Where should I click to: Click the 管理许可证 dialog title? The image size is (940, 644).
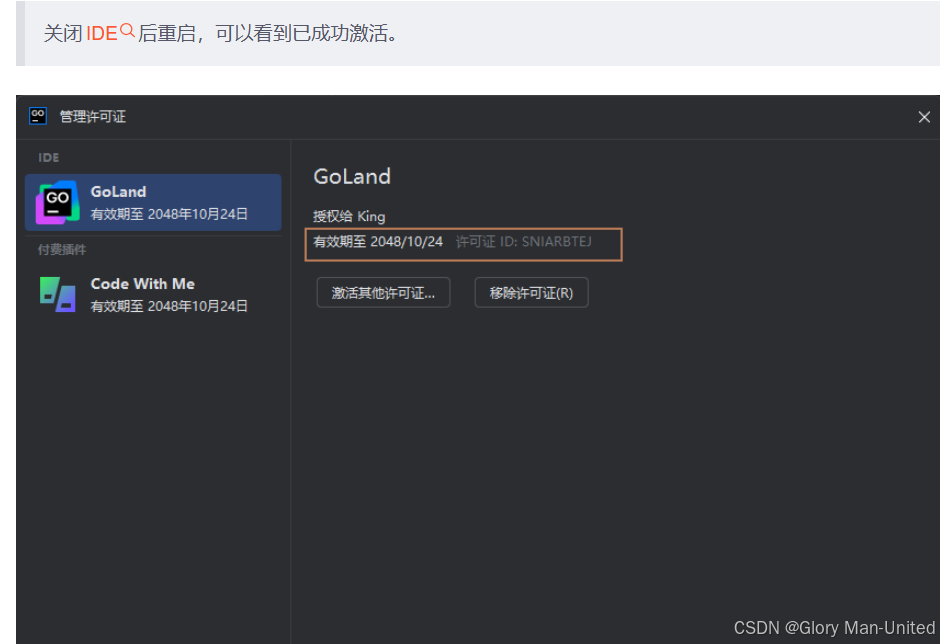coord(93,116)
